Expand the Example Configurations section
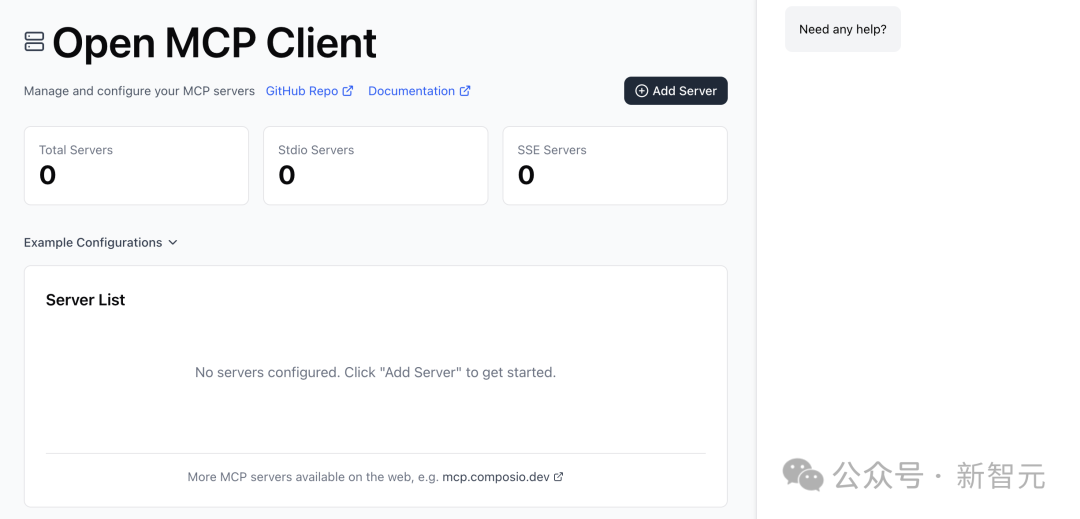This screenshot has height=519, width=1080. [93, 243]
